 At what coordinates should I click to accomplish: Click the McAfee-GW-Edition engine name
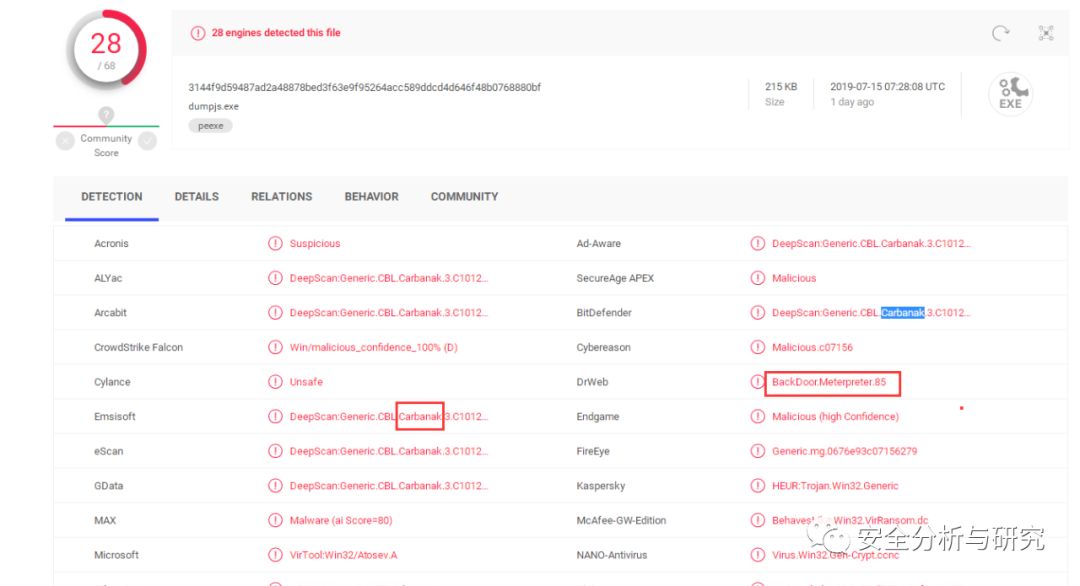pyautogui.click(x=621, y=521)
